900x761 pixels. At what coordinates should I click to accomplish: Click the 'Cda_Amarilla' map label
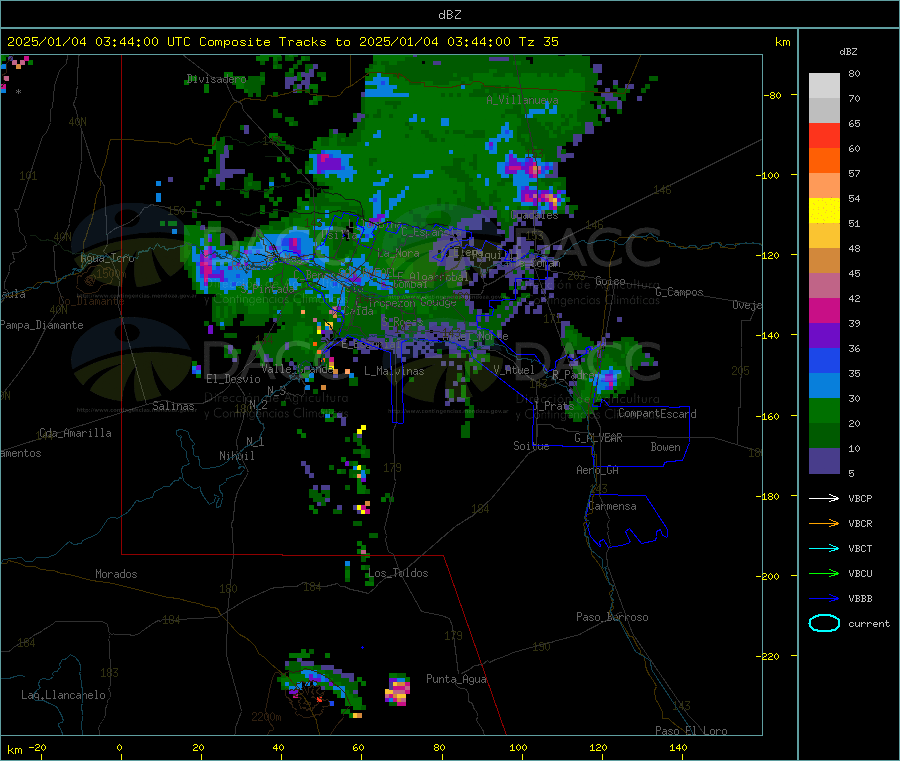75,433
